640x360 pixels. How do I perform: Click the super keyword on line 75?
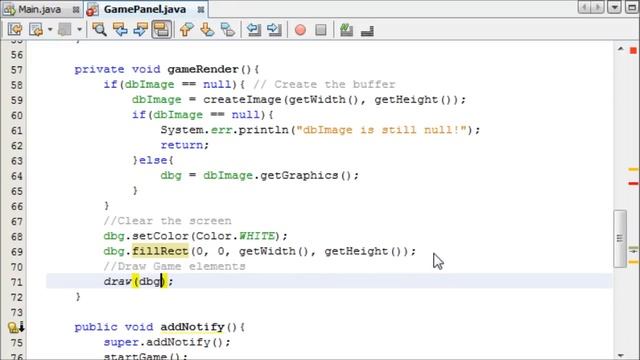click(x=121, y=342)
